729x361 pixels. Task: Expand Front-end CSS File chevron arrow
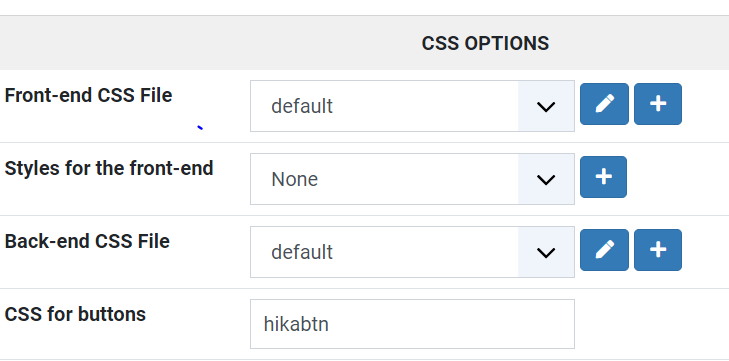click(x=546, y=107)
